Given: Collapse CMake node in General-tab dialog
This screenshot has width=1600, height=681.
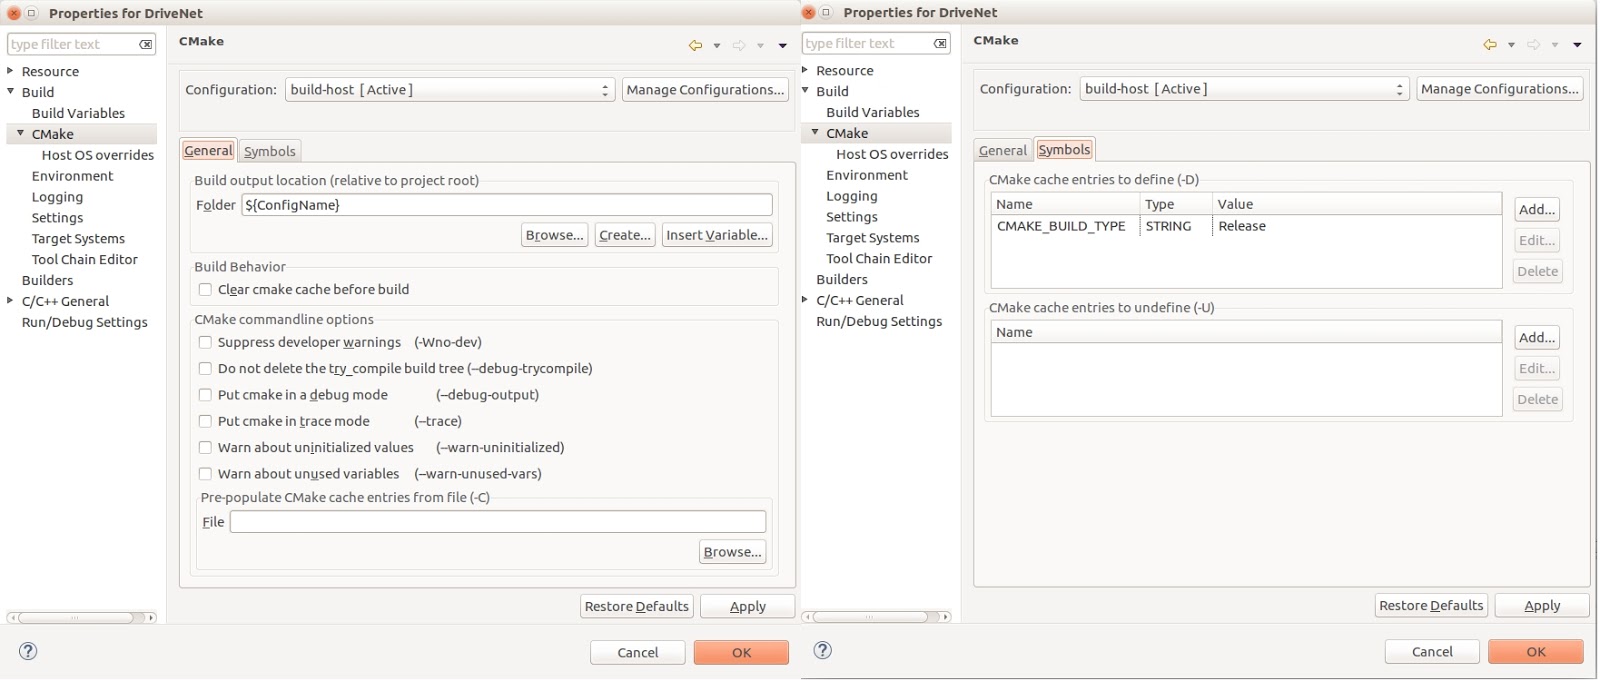Looking at the screenshot, I should [x=20, y=134].
